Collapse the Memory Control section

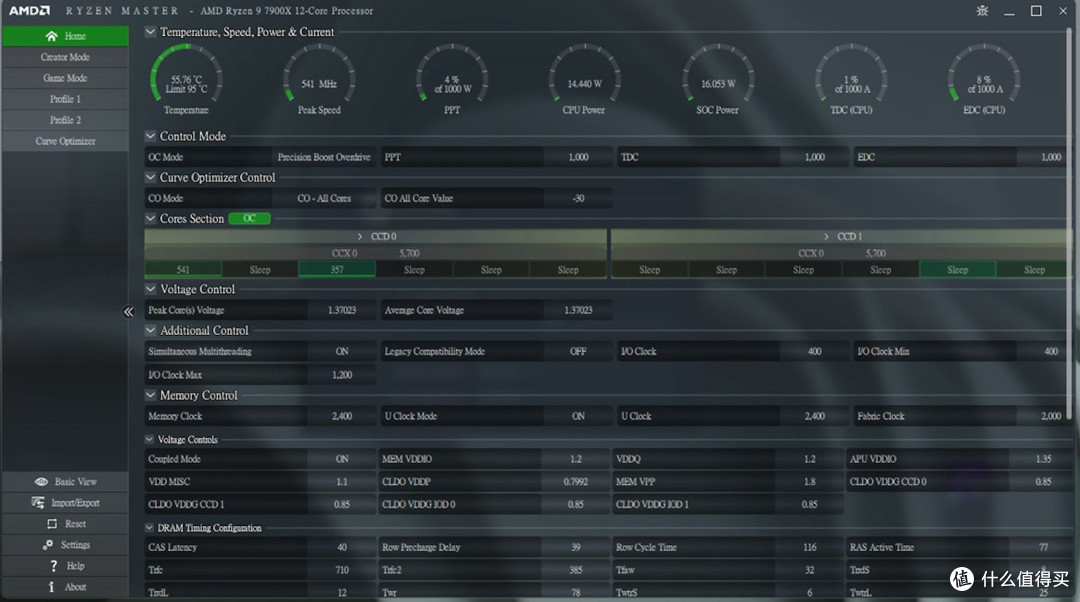click(x=150, y=395)
